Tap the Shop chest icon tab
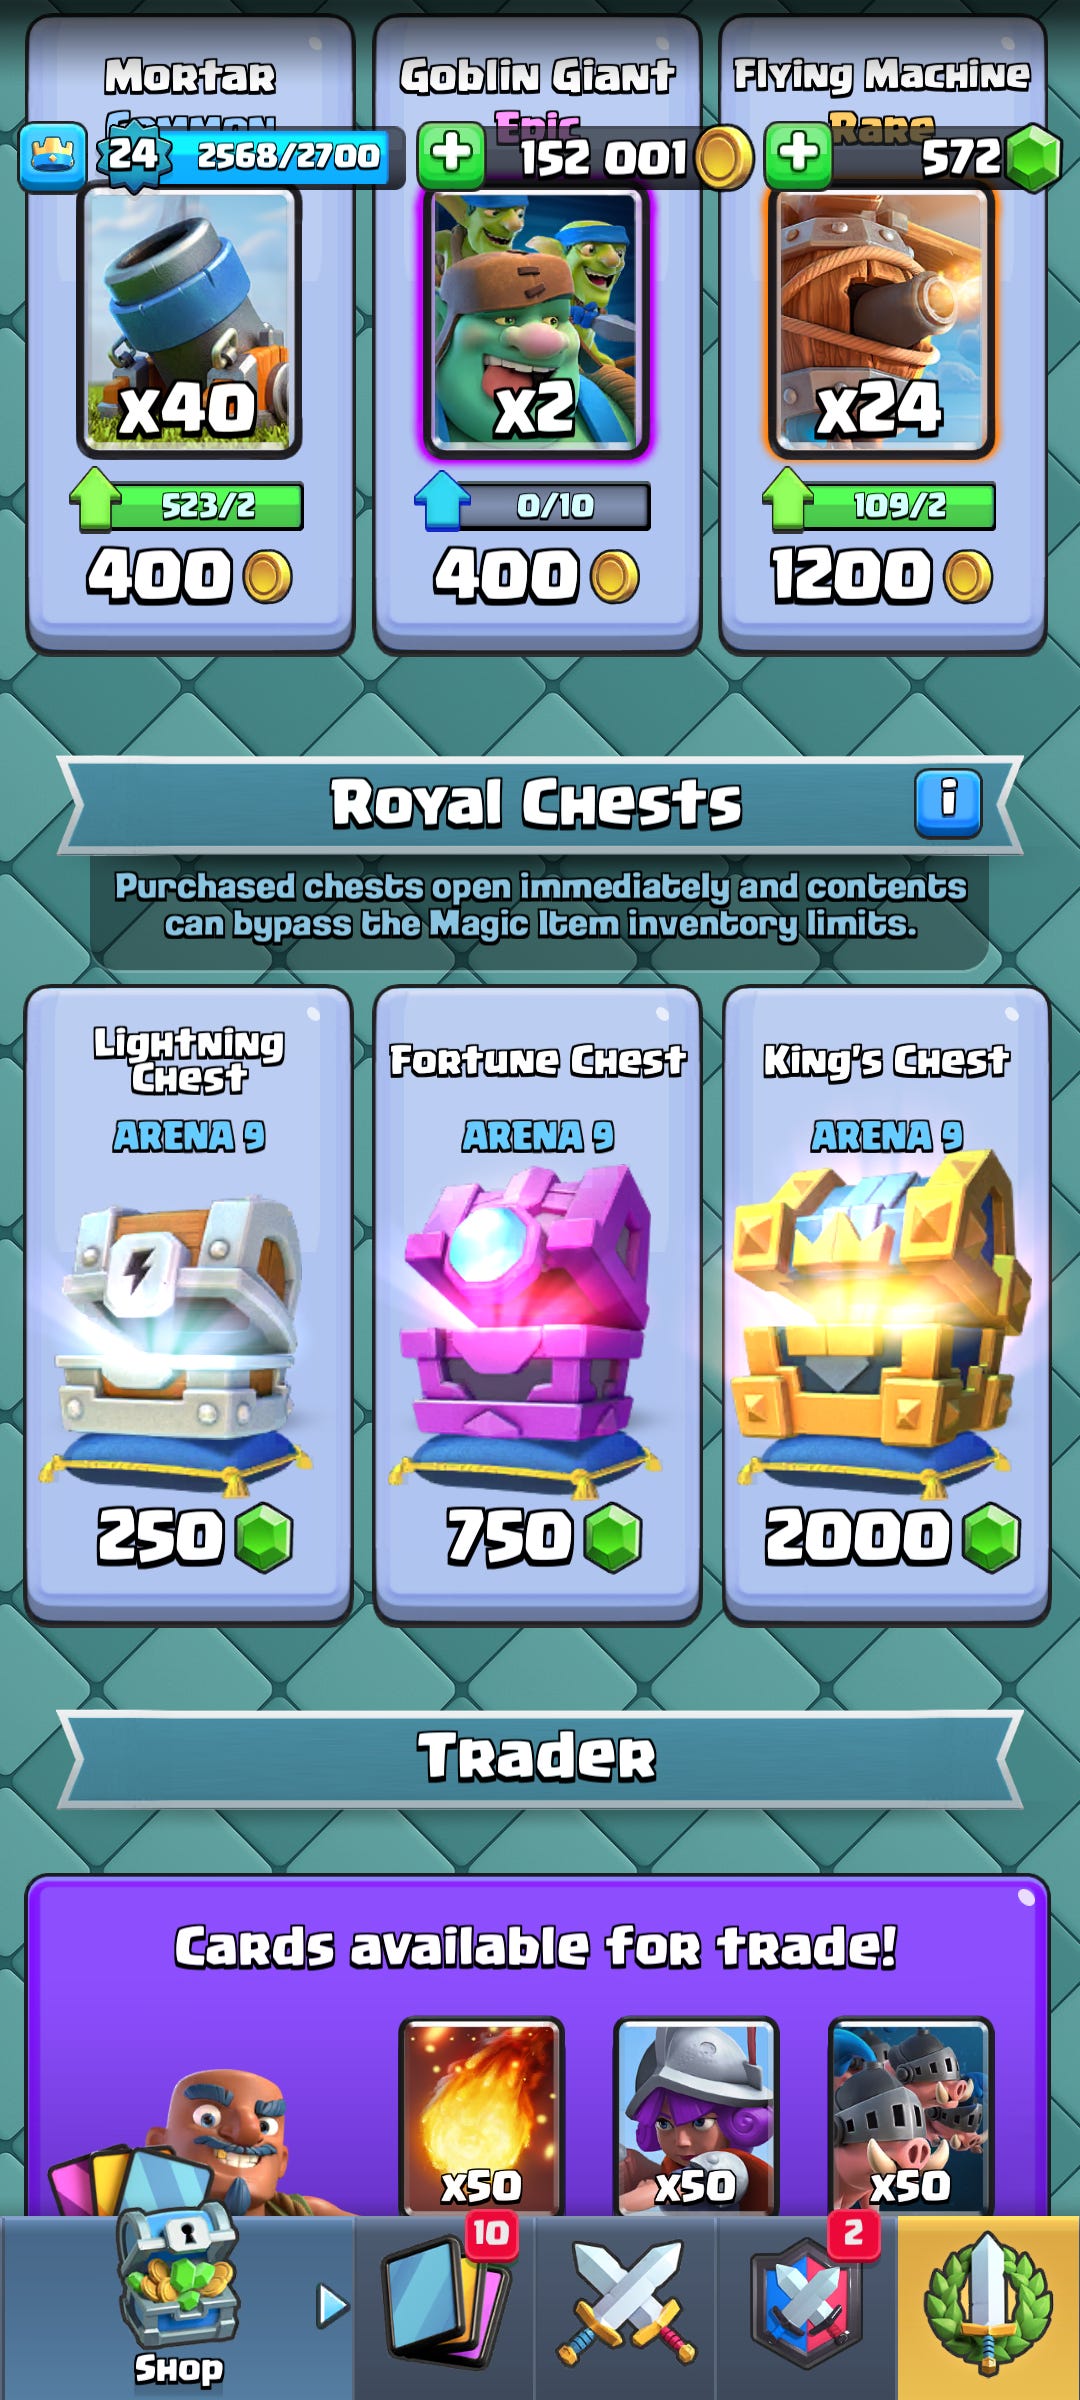 tap(178, 2300)
